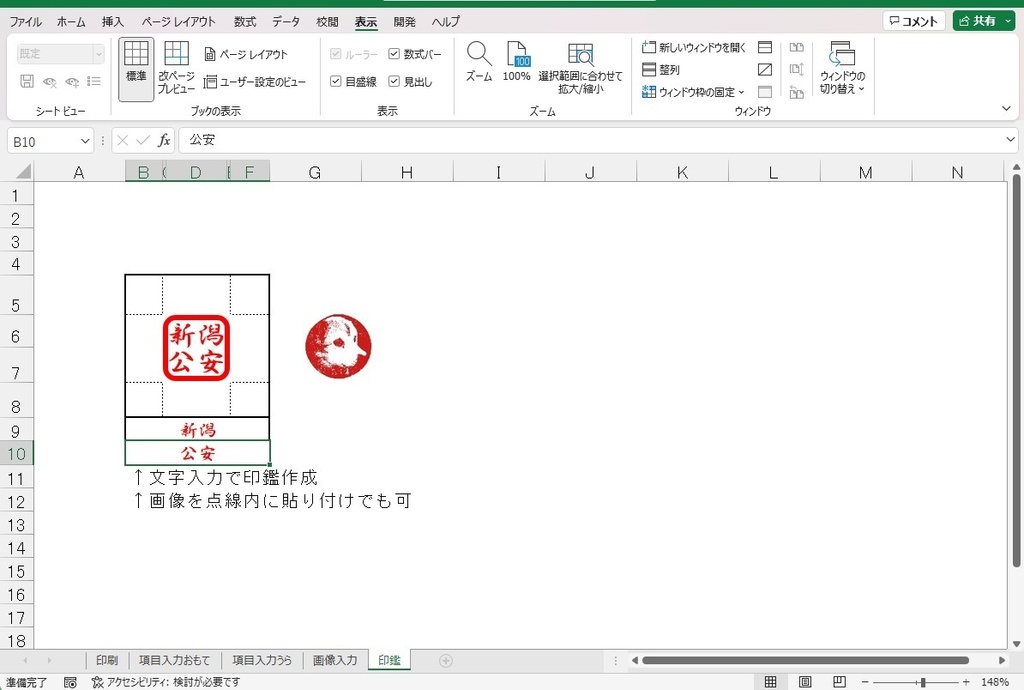
Task: Open the ページレイアウト ribbon tab
Action: [x=178, y=22]
